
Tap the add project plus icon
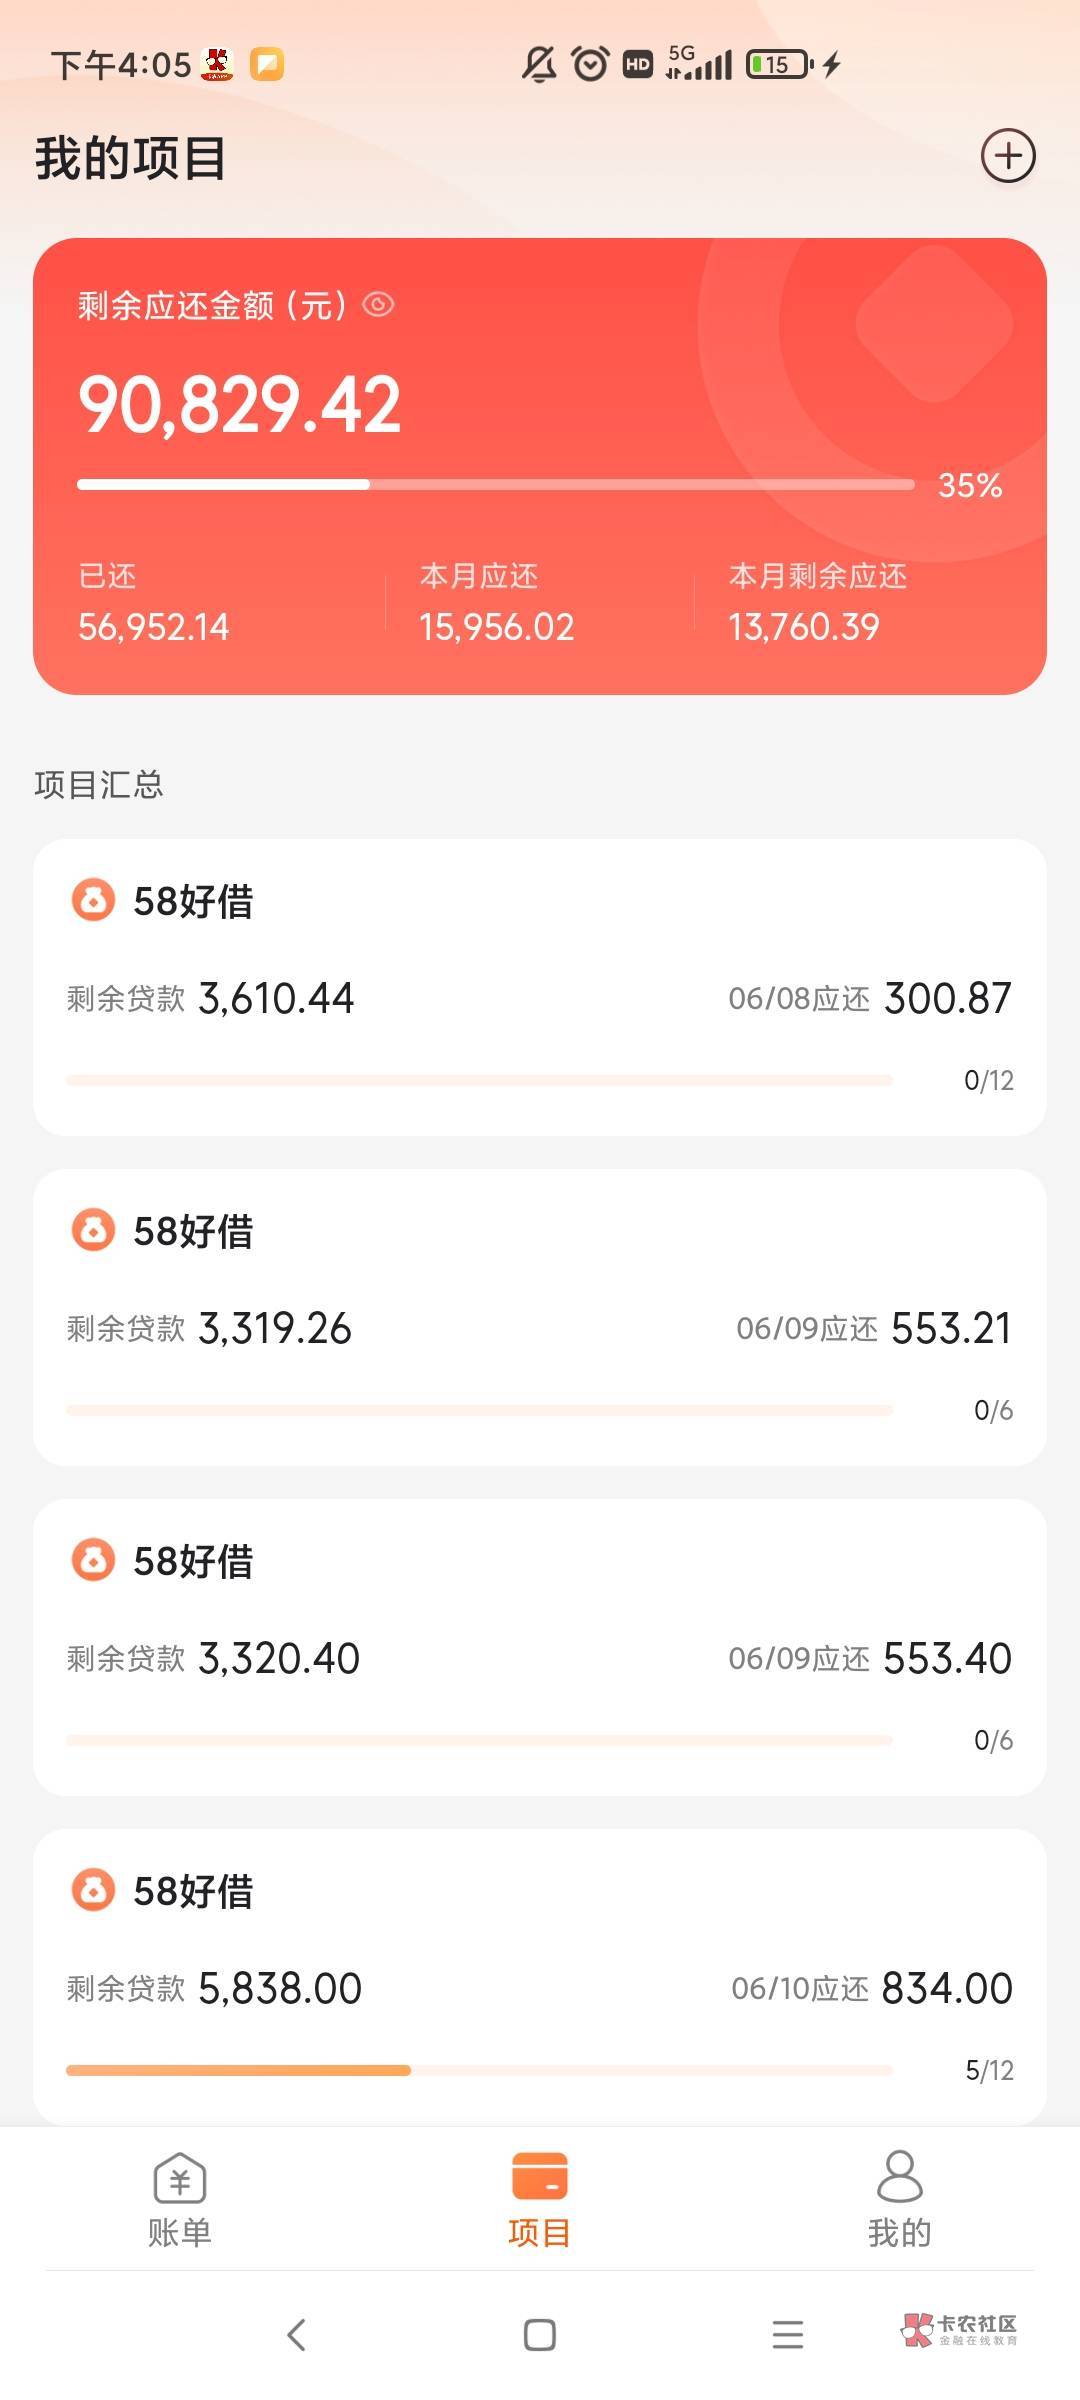tap(1007, 156)
